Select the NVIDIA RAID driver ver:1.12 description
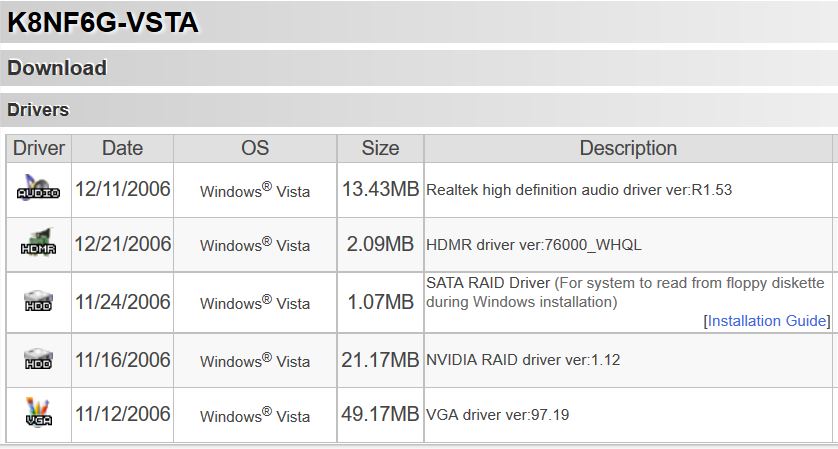838x449 pixels. pyautogui.click(x=523, y=360)
